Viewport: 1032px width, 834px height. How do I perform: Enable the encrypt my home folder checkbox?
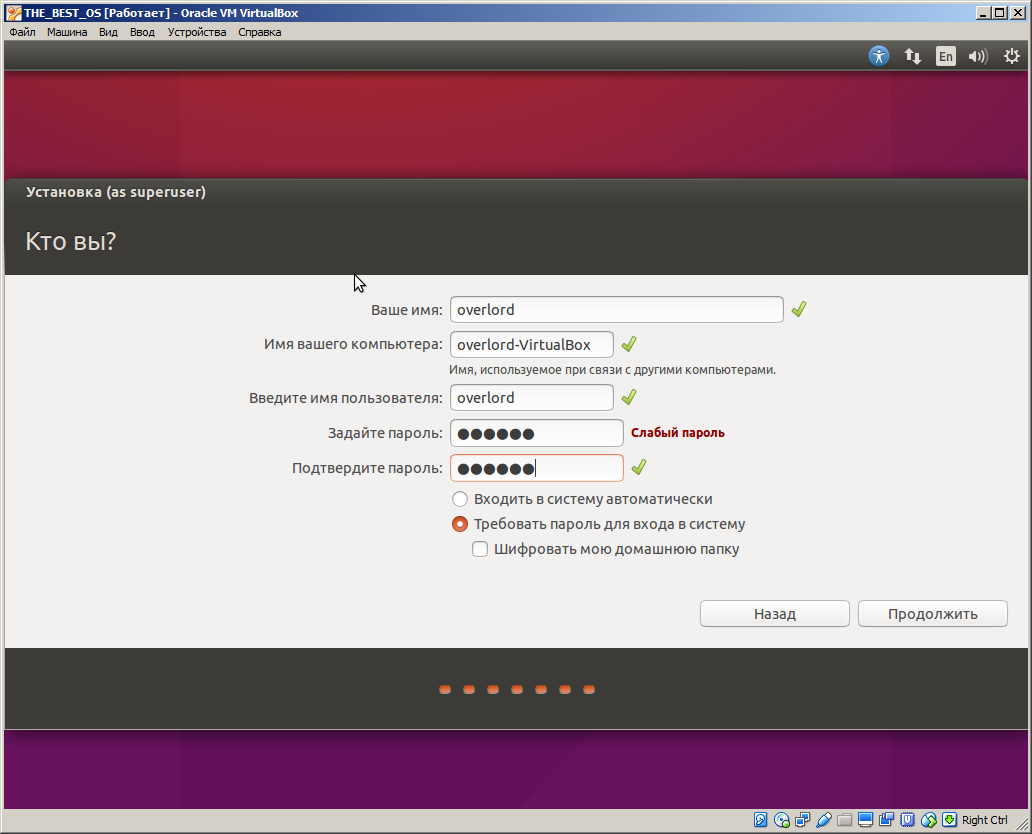(480, 549)
